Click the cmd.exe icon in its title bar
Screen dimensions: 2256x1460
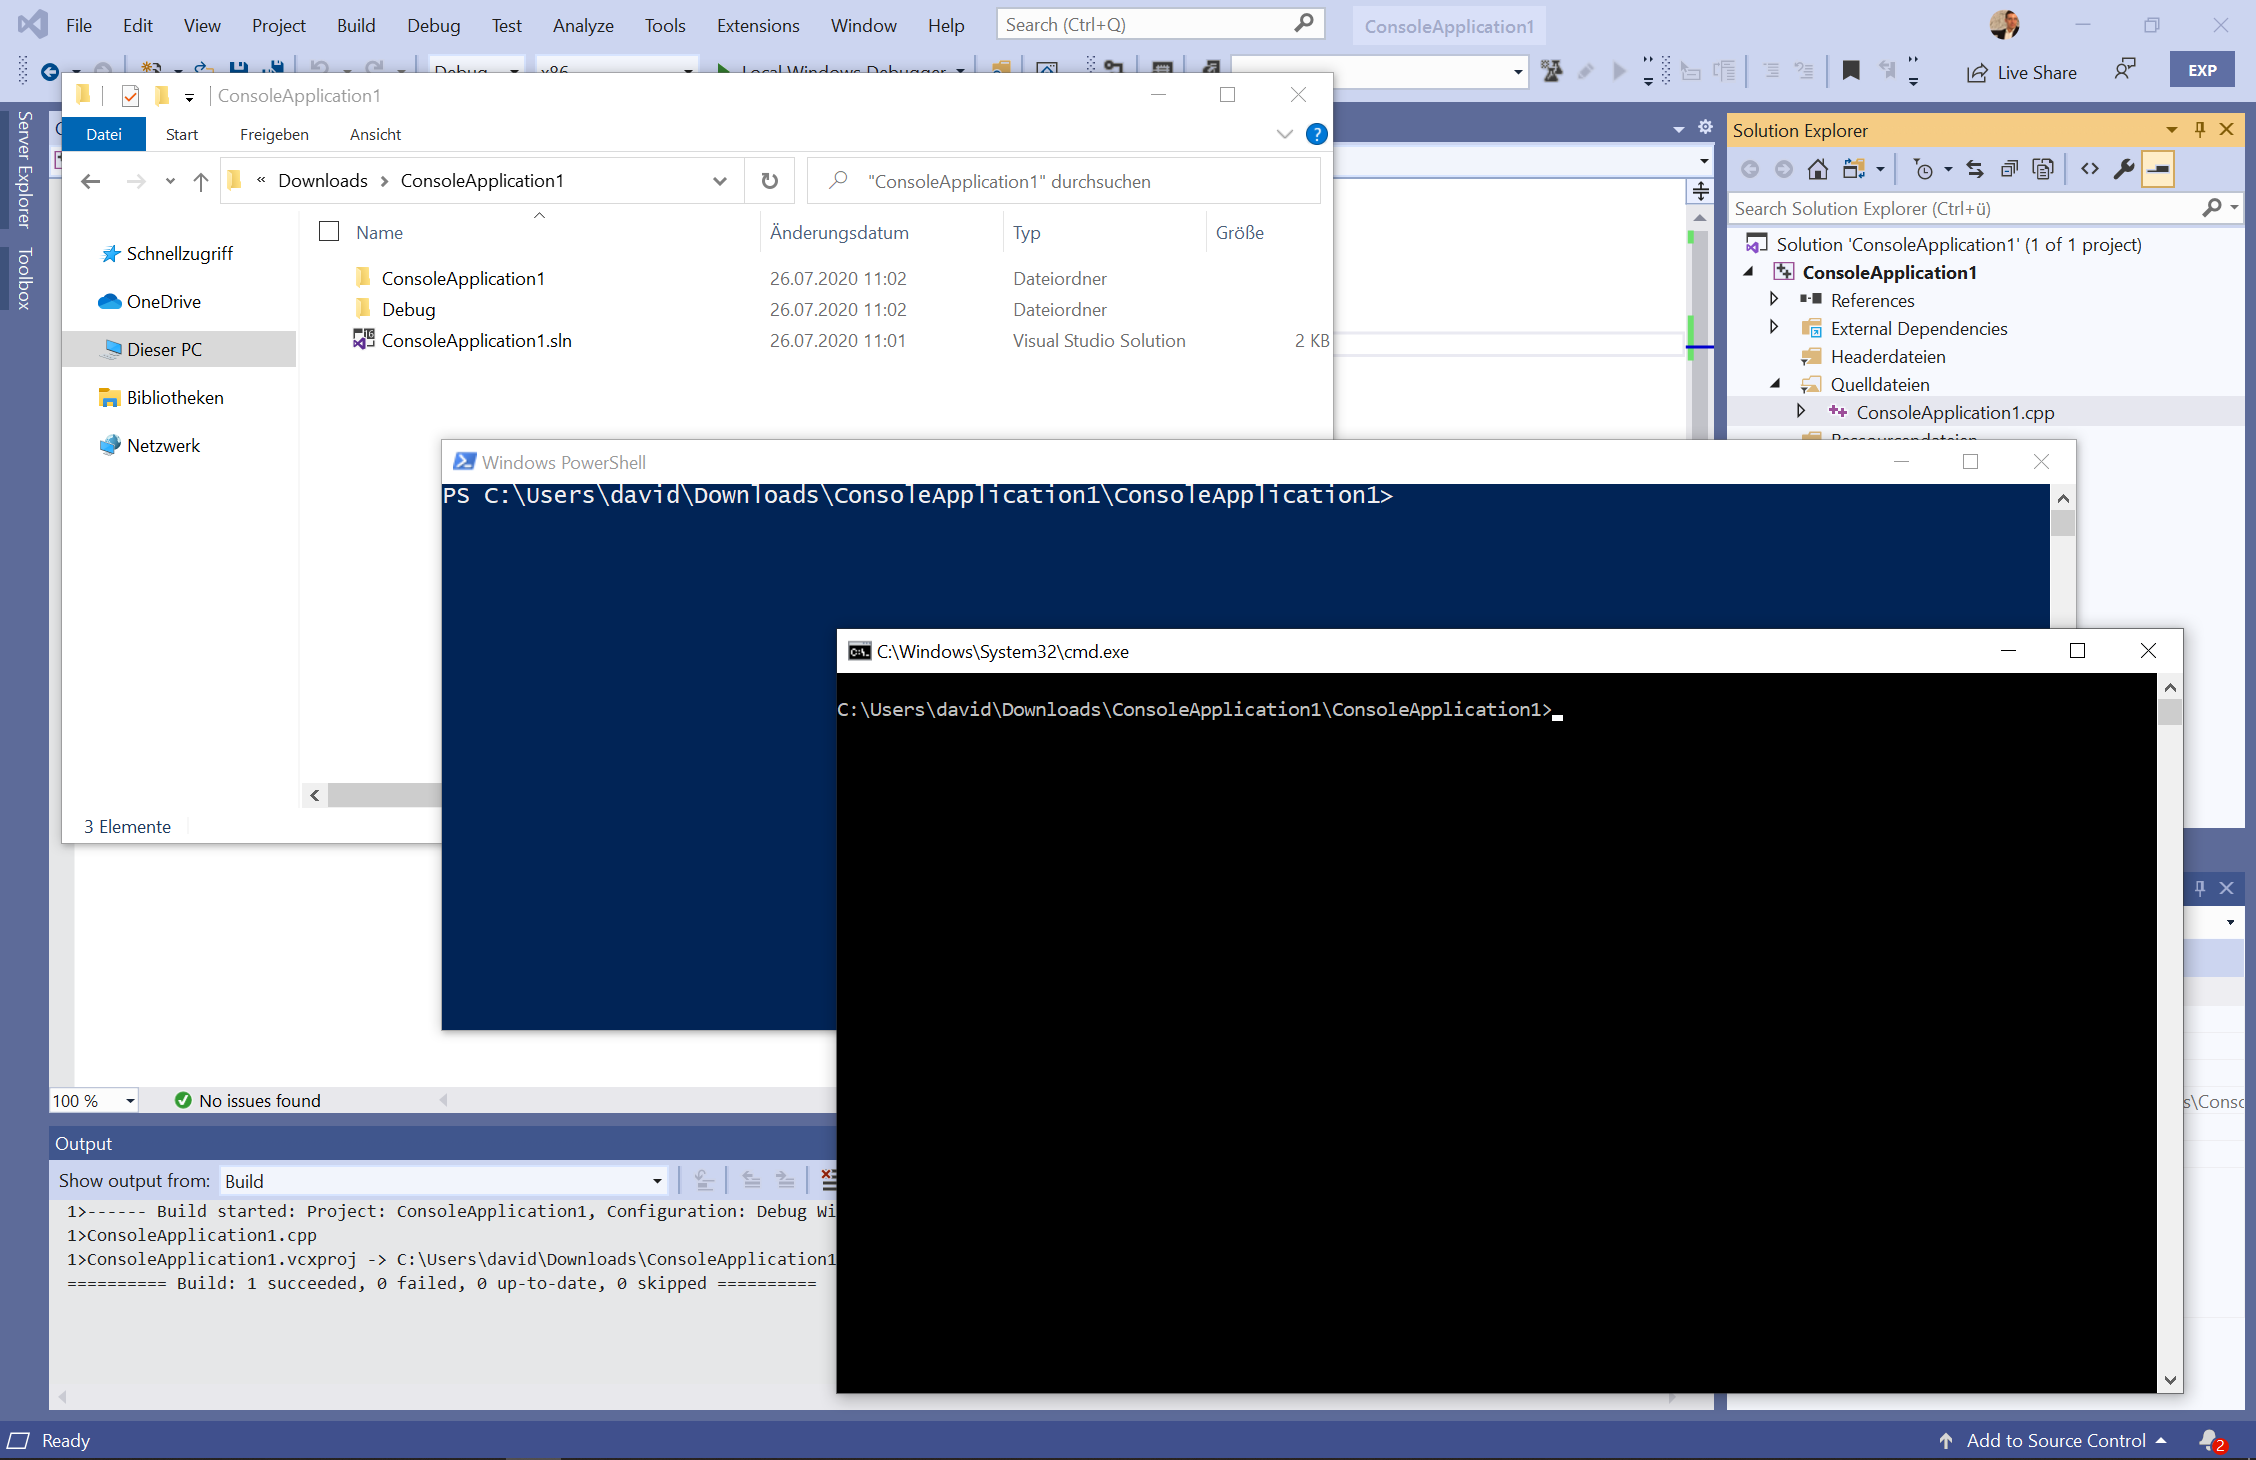[x=859, y=652]
